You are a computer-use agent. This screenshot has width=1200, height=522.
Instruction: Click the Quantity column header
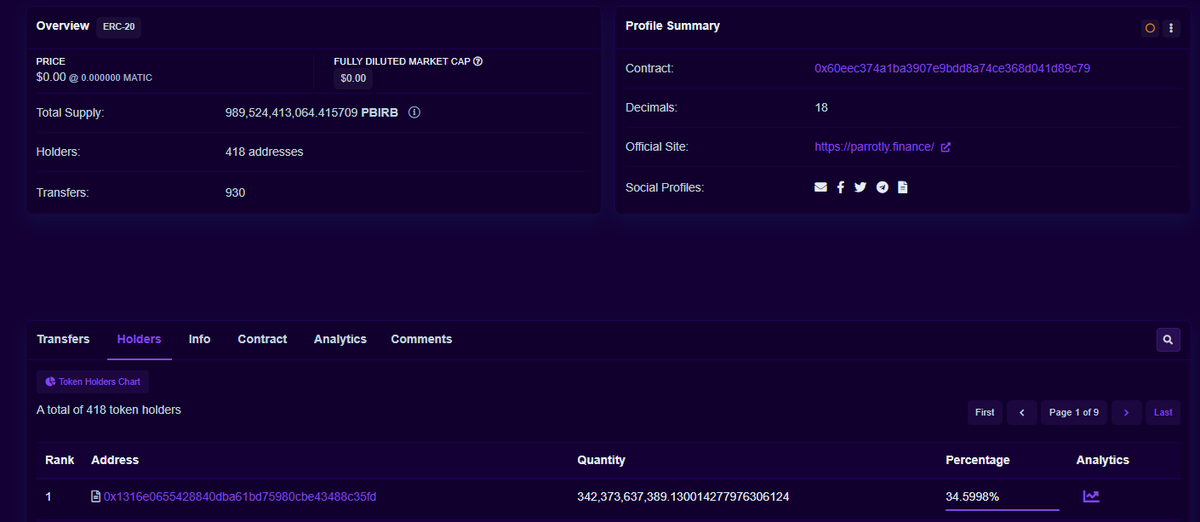coord(601,460)
